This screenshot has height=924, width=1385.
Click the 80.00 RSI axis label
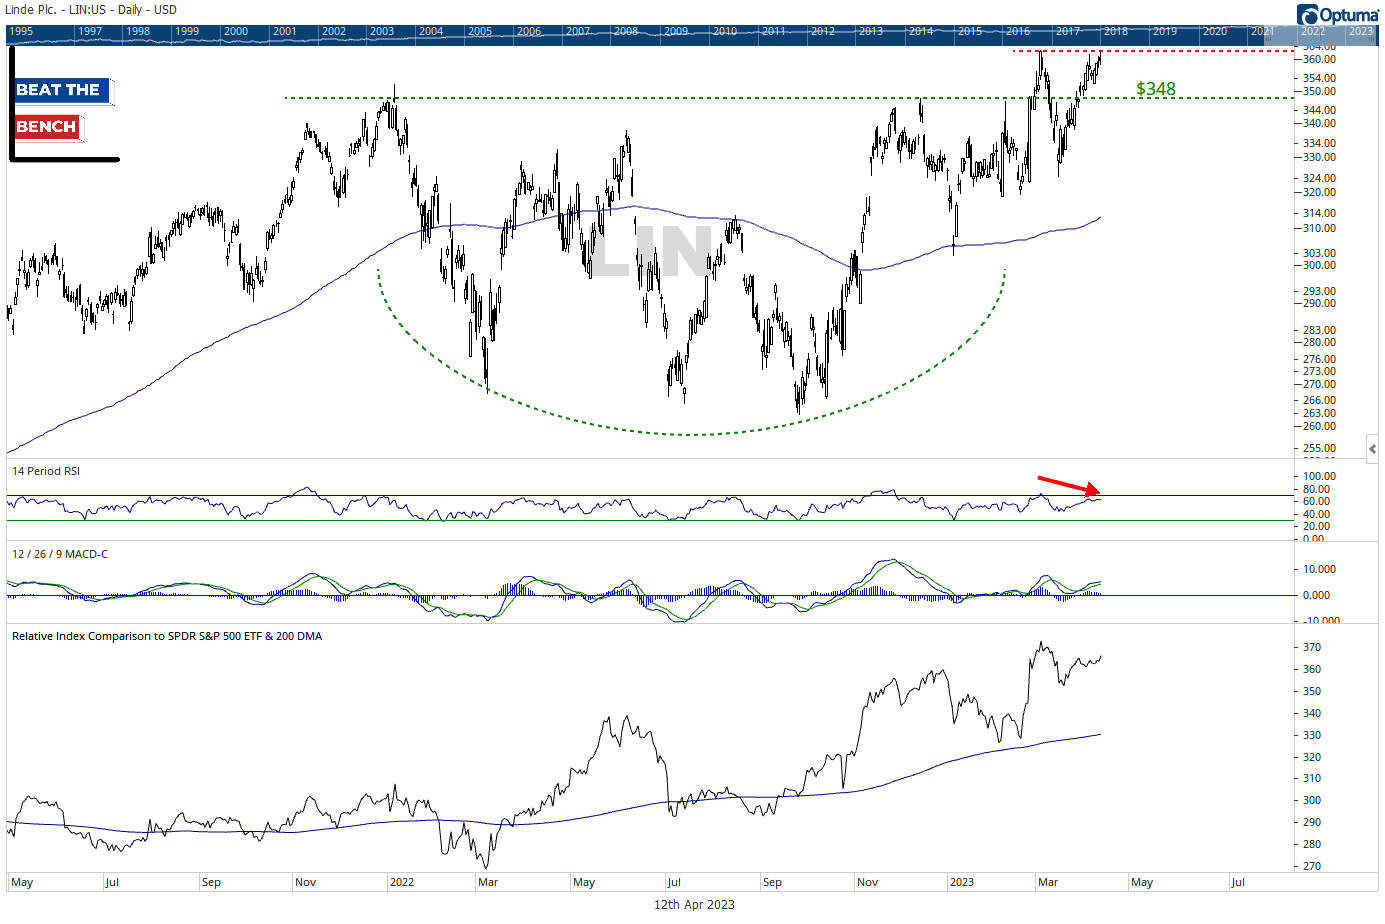1317,489
